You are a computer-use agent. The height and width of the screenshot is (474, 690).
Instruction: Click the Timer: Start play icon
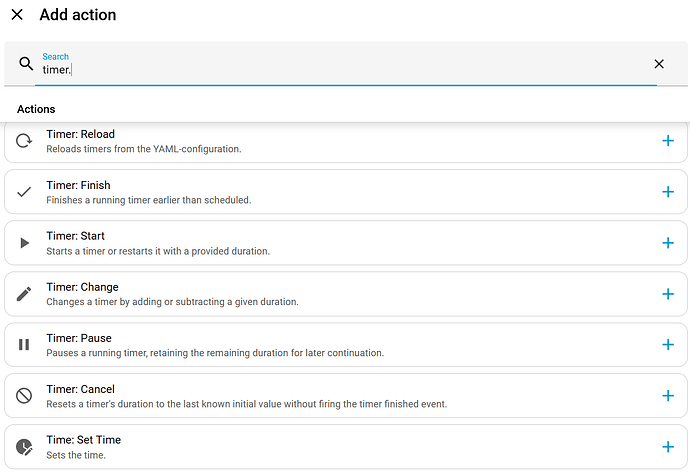click(24, 243)
